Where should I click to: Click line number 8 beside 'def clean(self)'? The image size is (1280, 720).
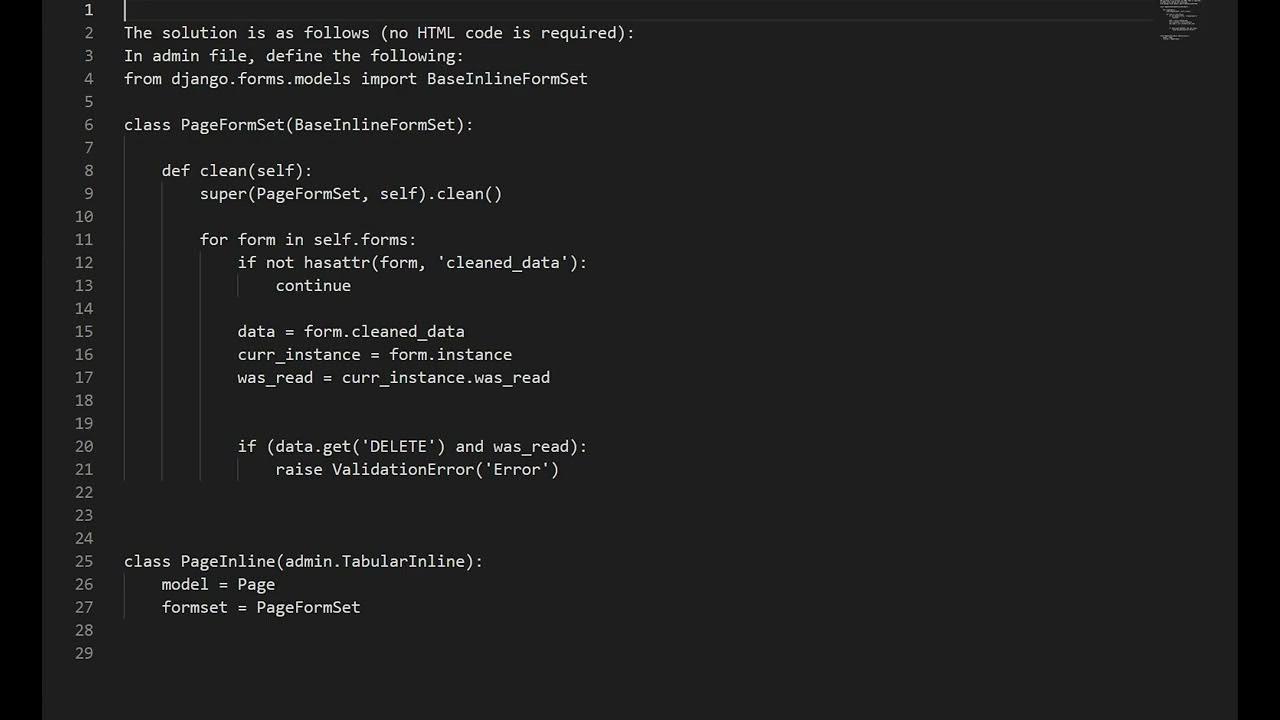pyautogui.click(x=89, y=171)
